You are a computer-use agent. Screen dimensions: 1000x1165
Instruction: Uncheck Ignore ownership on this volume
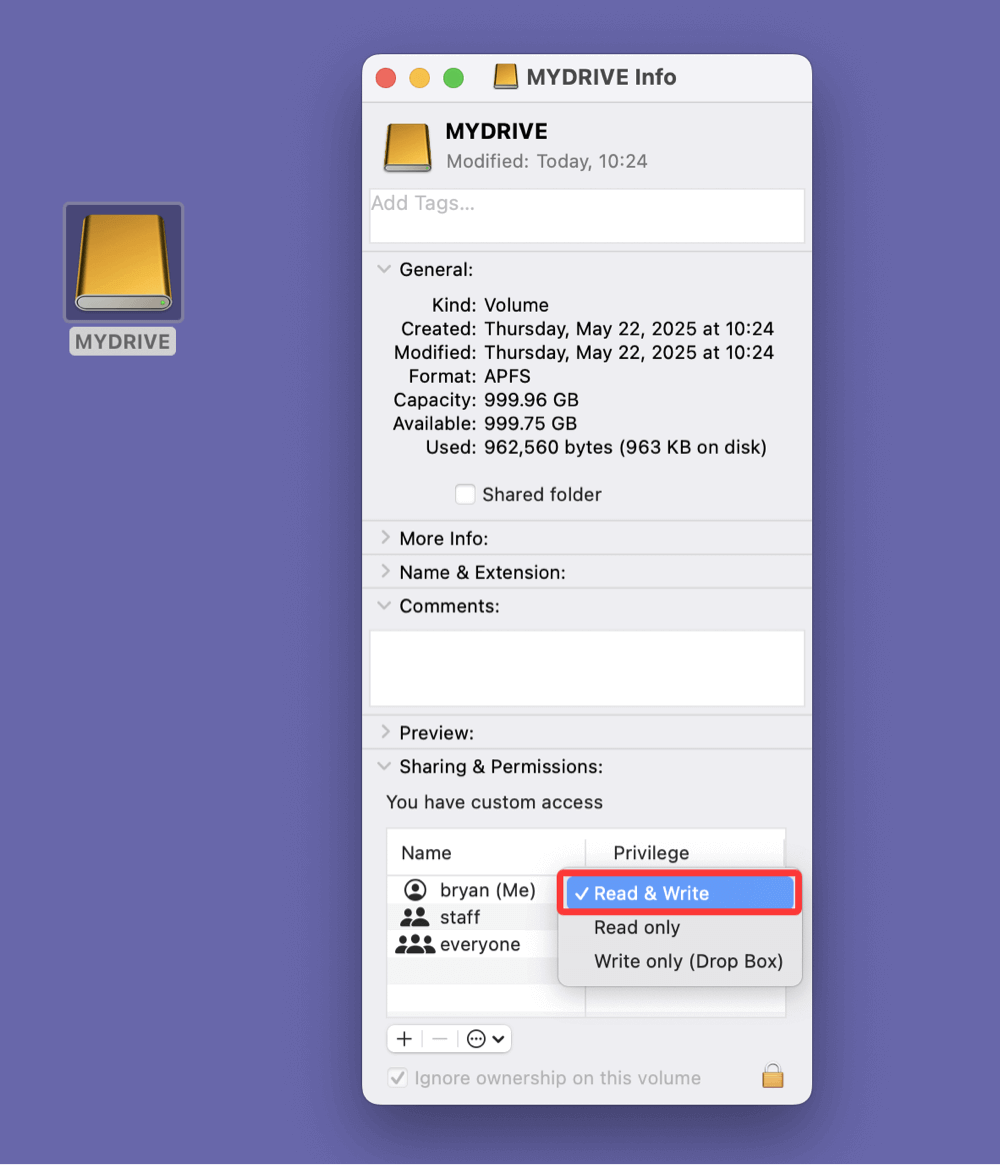coord(398,1077)
